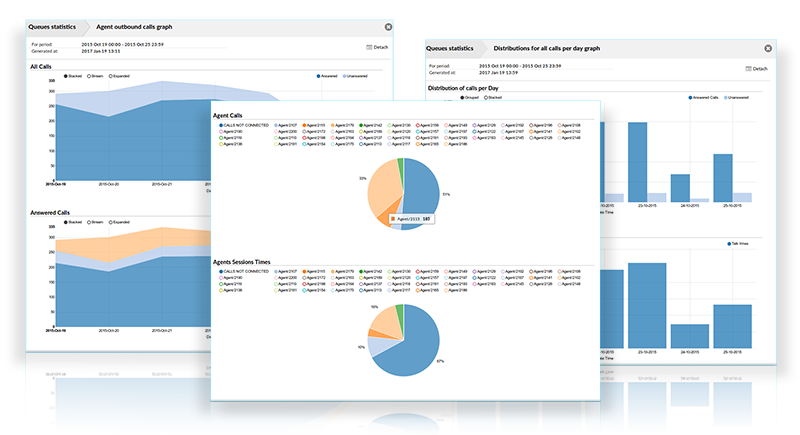Close the Agent outbound calls graph panel

(x=388, y=27)
